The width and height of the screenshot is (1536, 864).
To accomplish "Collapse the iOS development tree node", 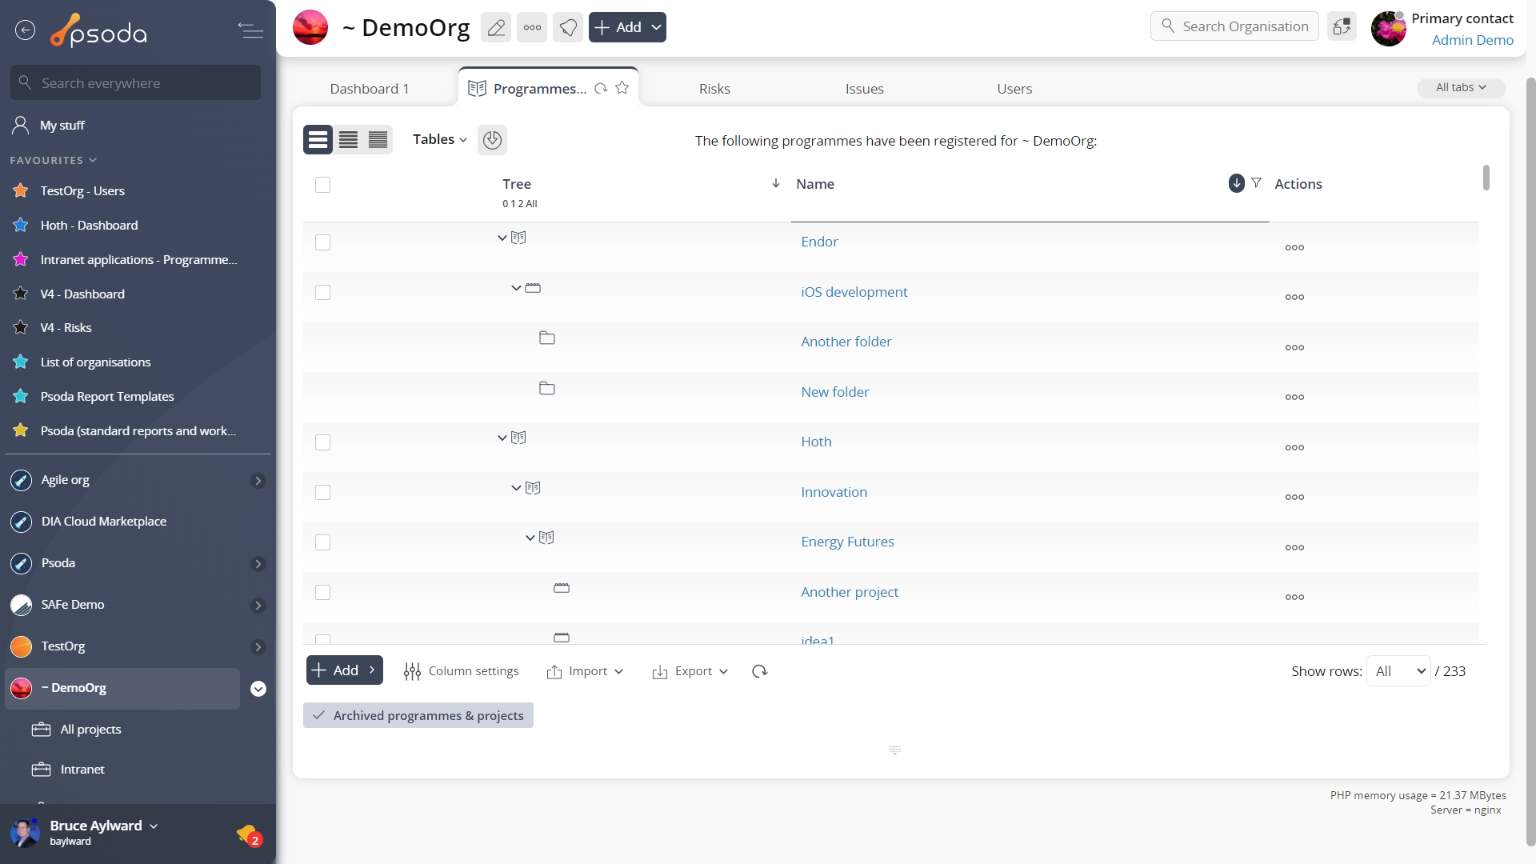I will point(516,288).
